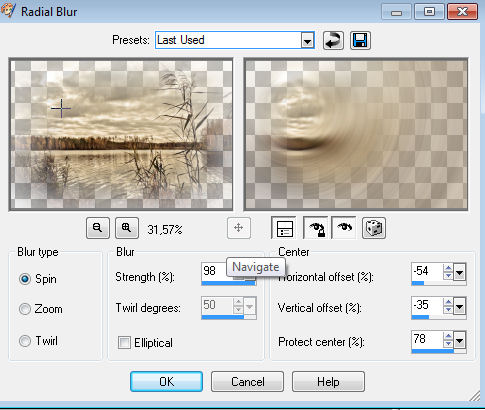The height and width of the screenshot is (410, 485).
Task: Randomize parameters with the dice icon
Action: (x=374, y=228)
